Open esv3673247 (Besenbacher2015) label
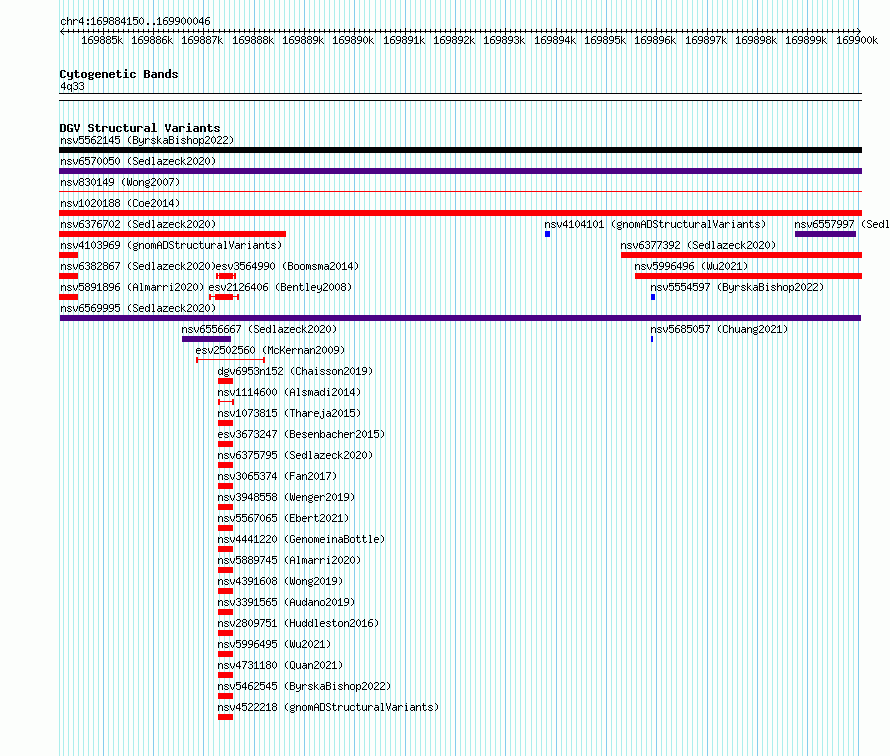Viewport: 890px width, 756px height. click(301, 434)
